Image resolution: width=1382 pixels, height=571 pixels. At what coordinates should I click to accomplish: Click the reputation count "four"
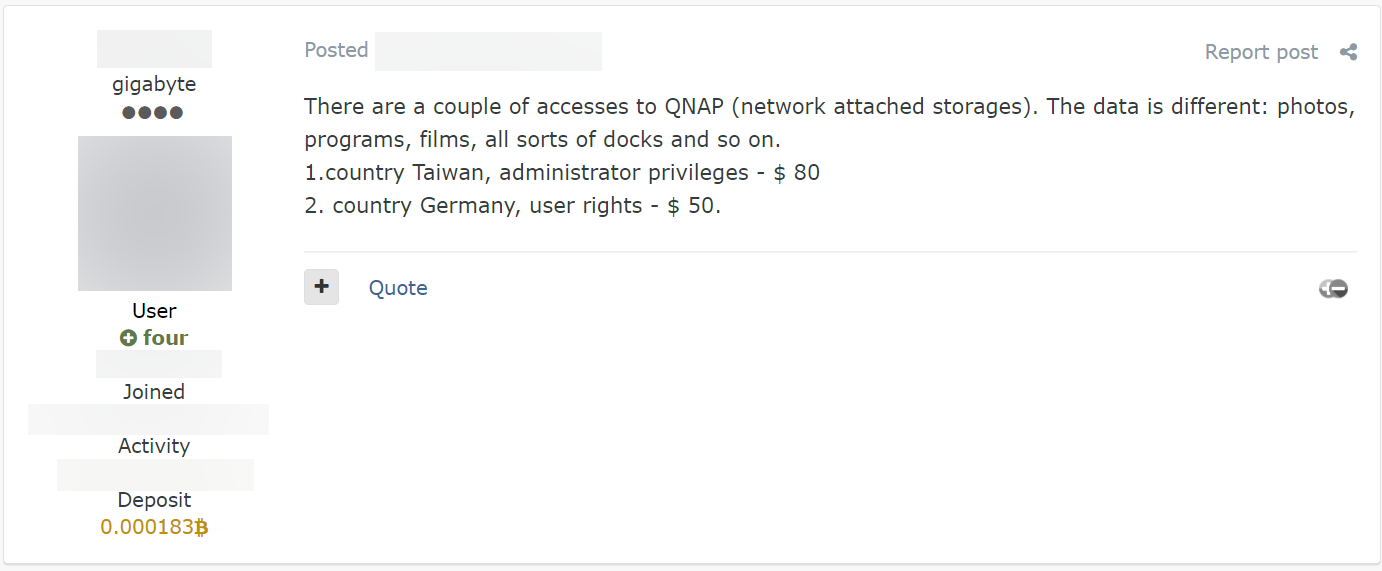coord(165,338)
